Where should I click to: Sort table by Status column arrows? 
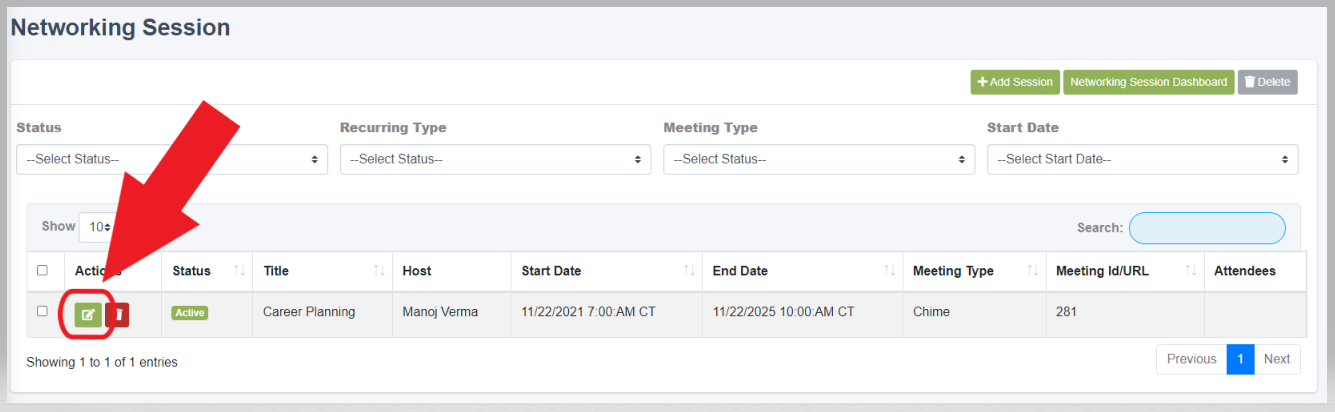tap(239, 271)
